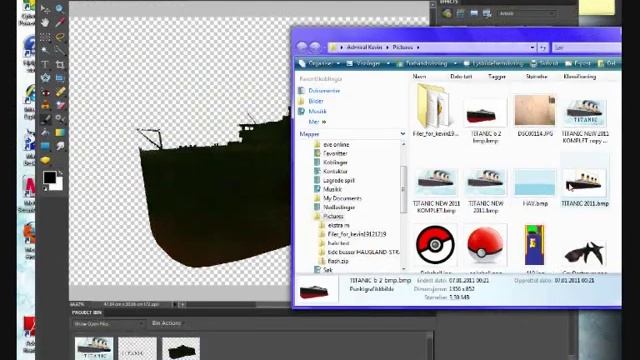Open the black foreground color swatch
This screenshot has height=360, width=640.
click(x=49, y=178)
